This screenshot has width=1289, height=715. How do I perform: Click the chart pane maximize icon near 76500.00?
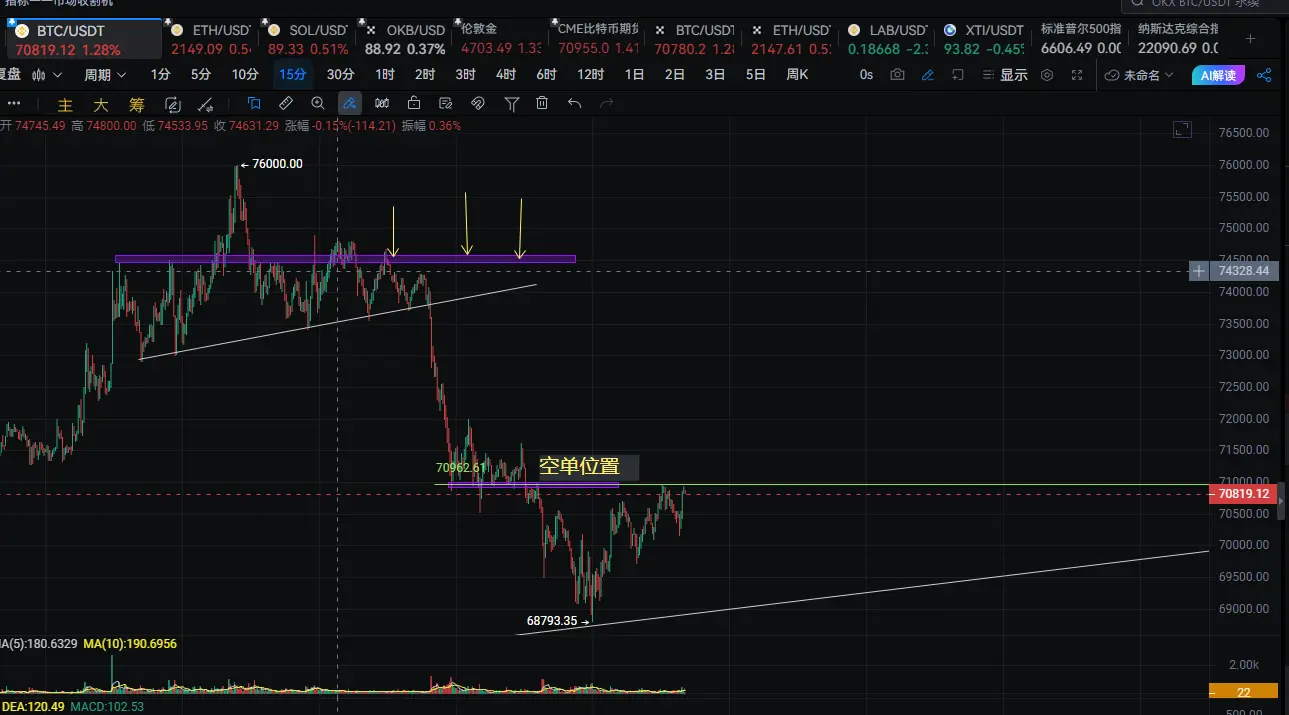coord(1183,129)
